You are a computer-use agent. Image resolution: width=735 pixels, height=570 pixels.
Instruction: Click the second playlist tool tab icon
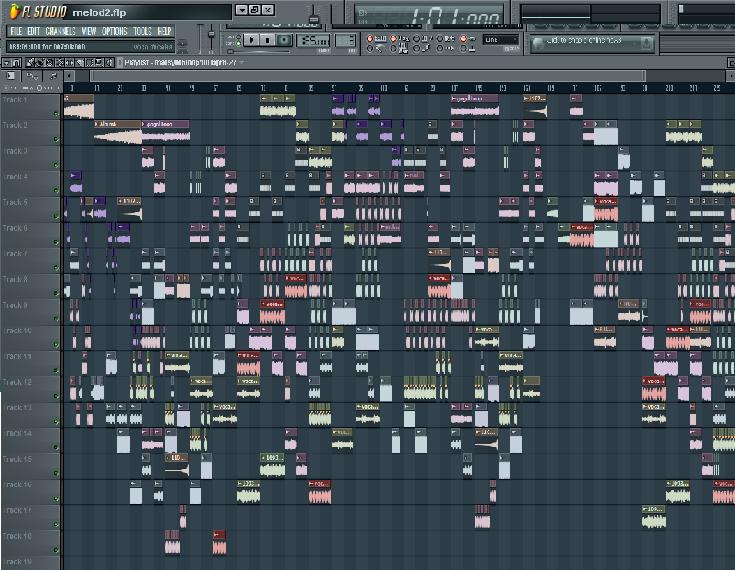(x=33, y=76)
